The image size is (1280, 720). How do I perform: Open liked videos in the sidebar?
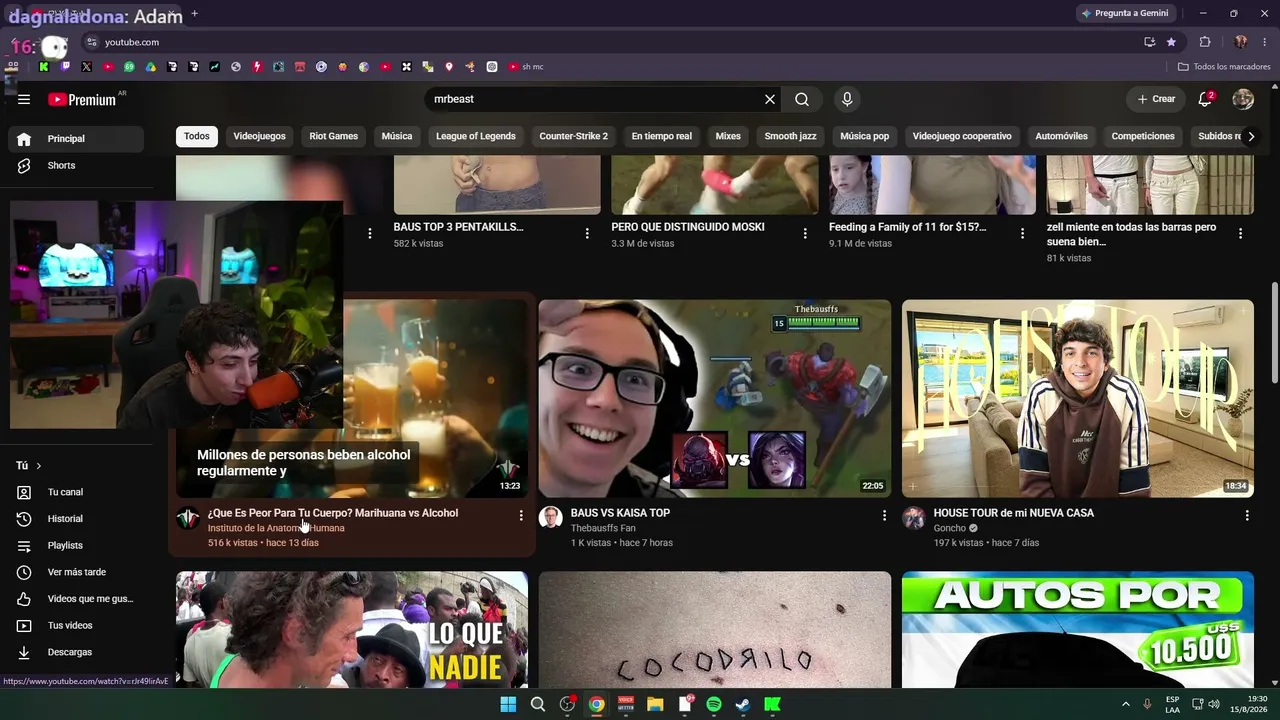[x=76, y=599]
